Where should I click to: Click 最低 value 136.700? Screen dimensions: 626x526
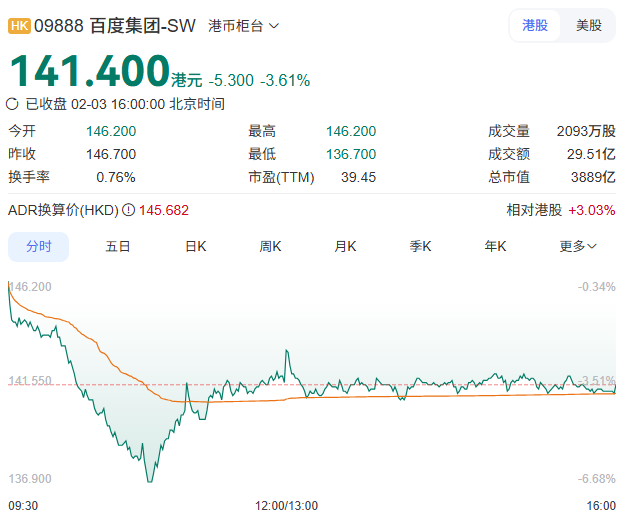click(x=351, y=154)
